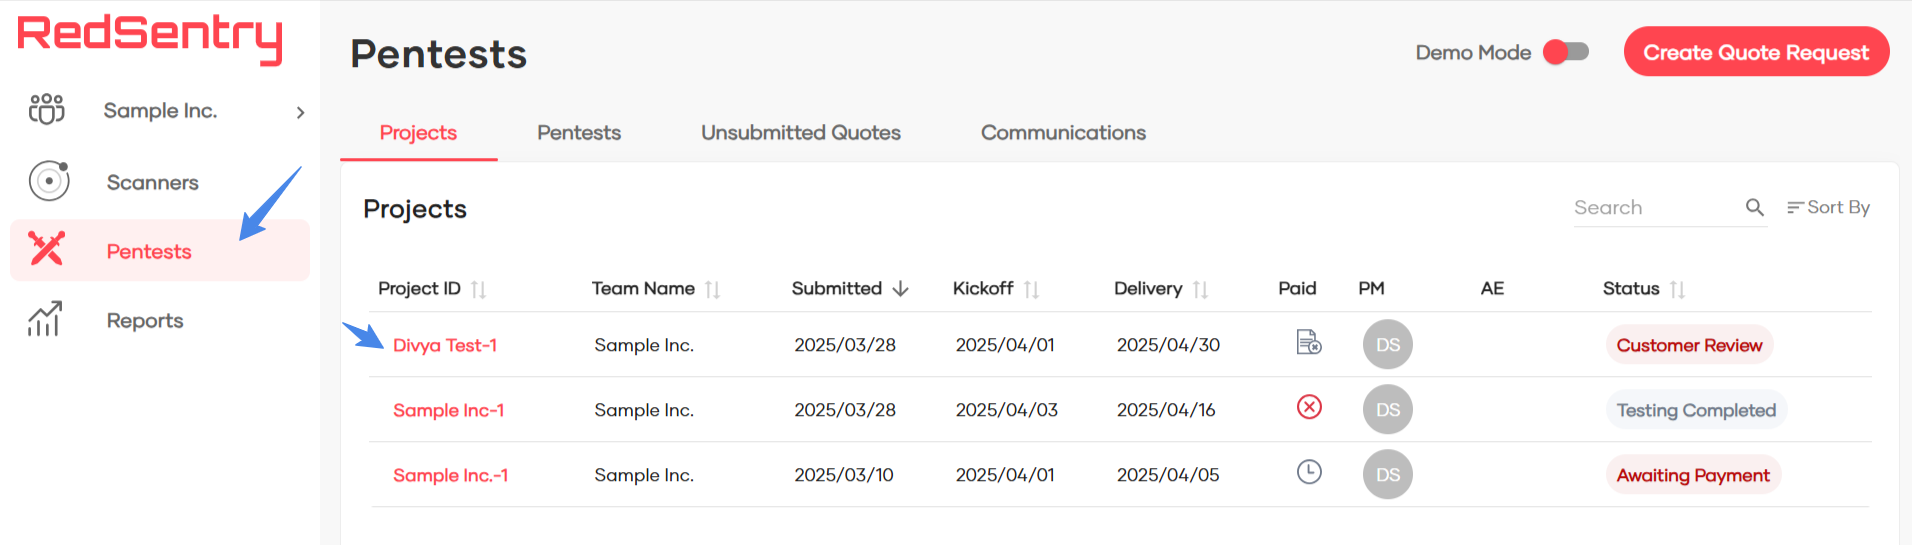
Task: Sort table by Status column
Action: click(1677, 290)
